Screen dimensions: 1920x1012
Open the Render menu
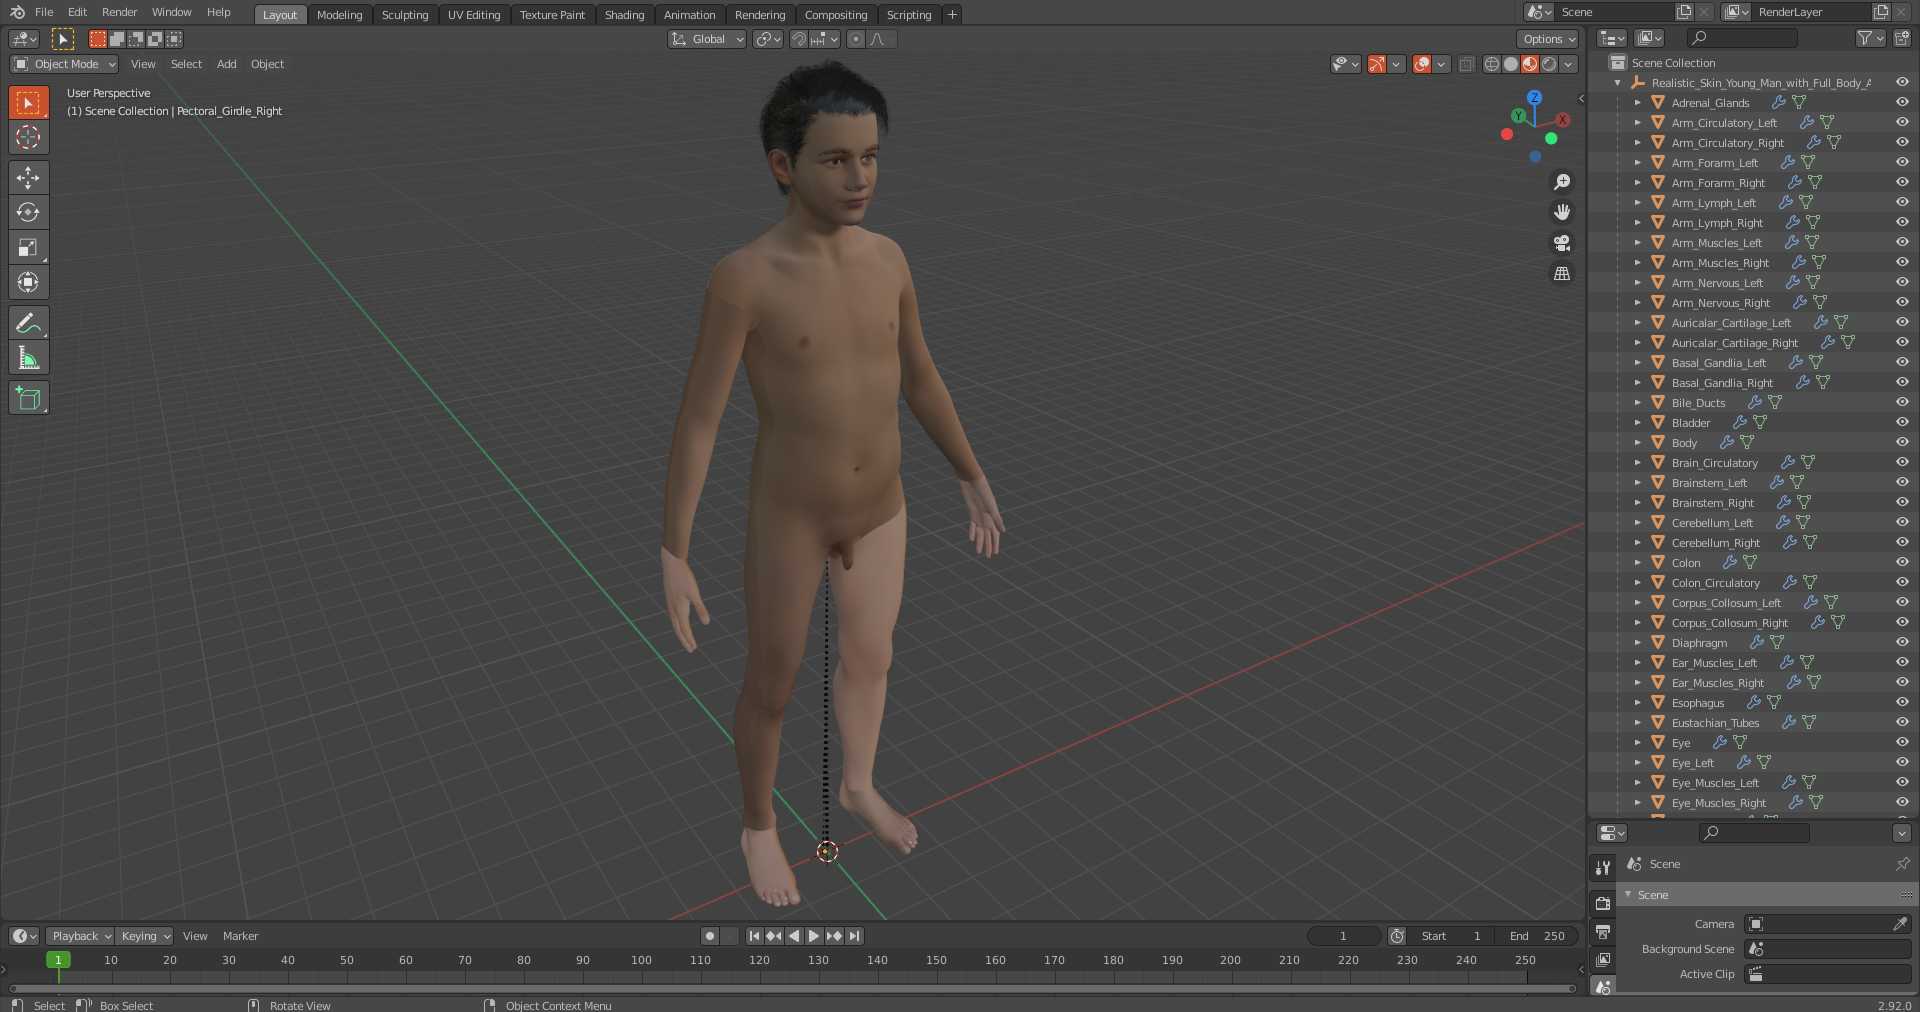tap(119, 12)
